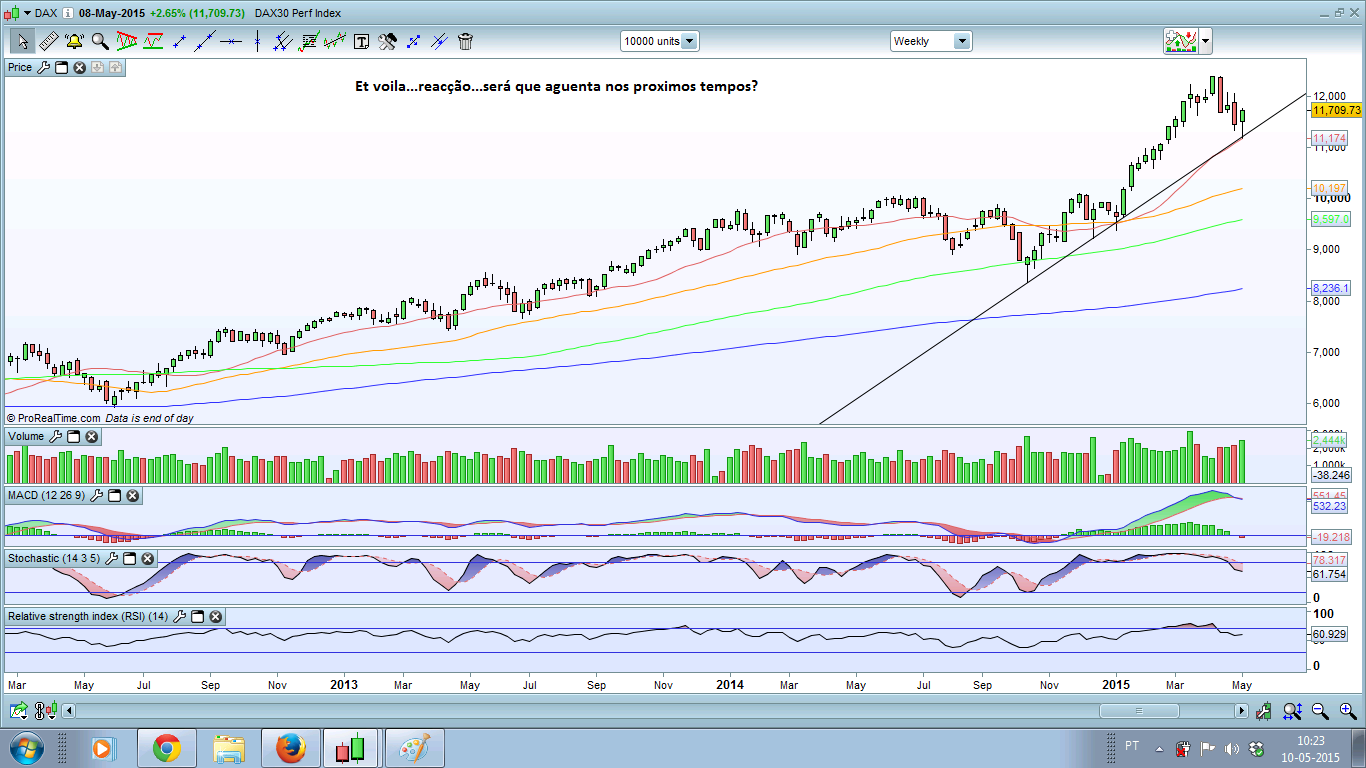Open the DAX instrument info icon
Screen dimensions: 1366x768
pyautogui.click(x=66, y=13)
